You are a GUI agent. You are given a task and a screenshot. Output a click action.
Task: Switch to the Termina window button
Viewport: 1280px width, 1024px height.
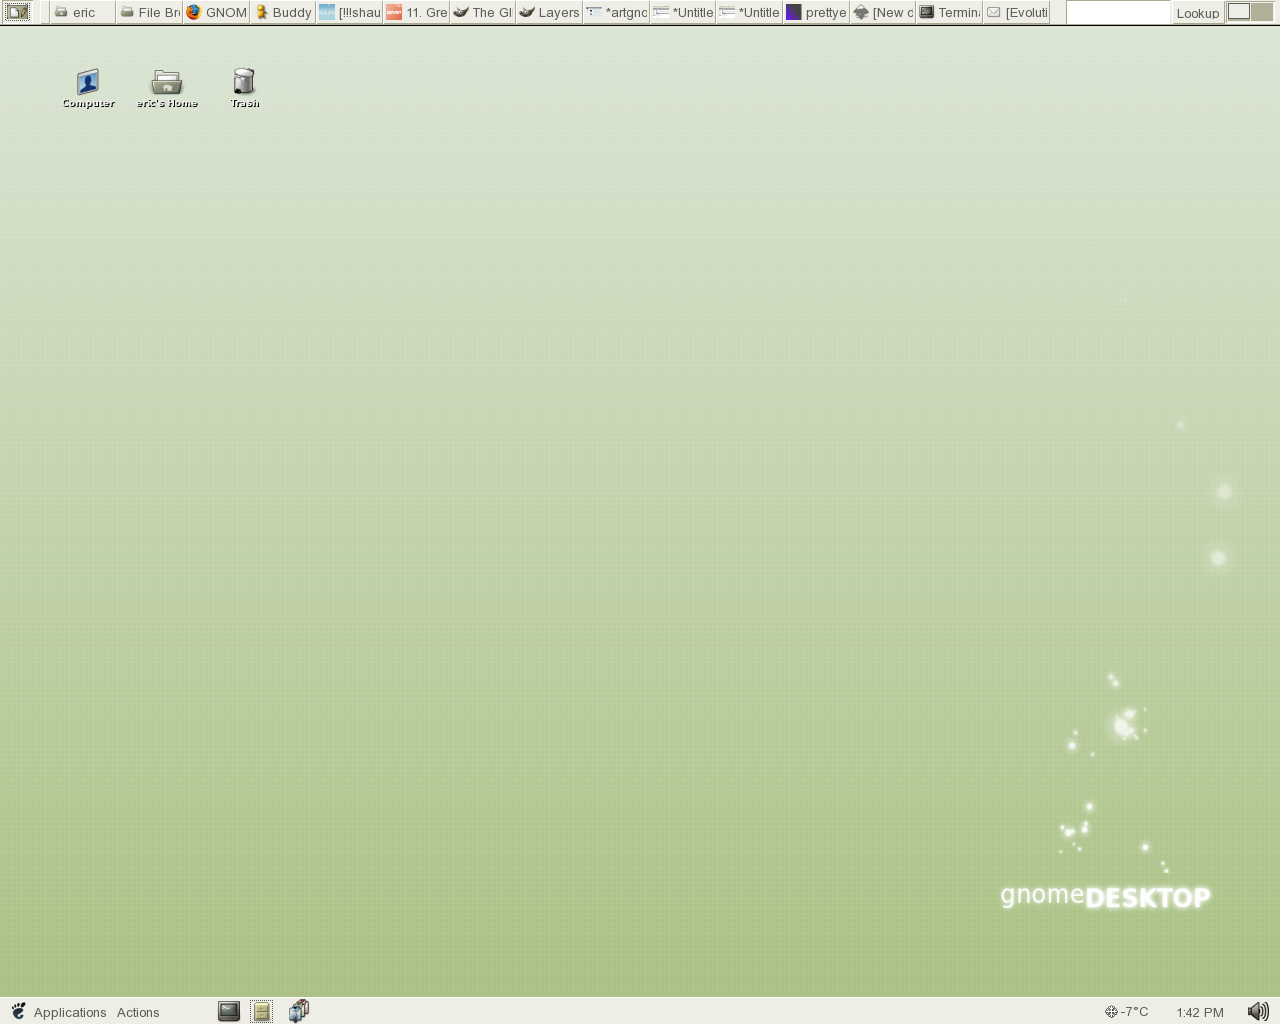949,12
